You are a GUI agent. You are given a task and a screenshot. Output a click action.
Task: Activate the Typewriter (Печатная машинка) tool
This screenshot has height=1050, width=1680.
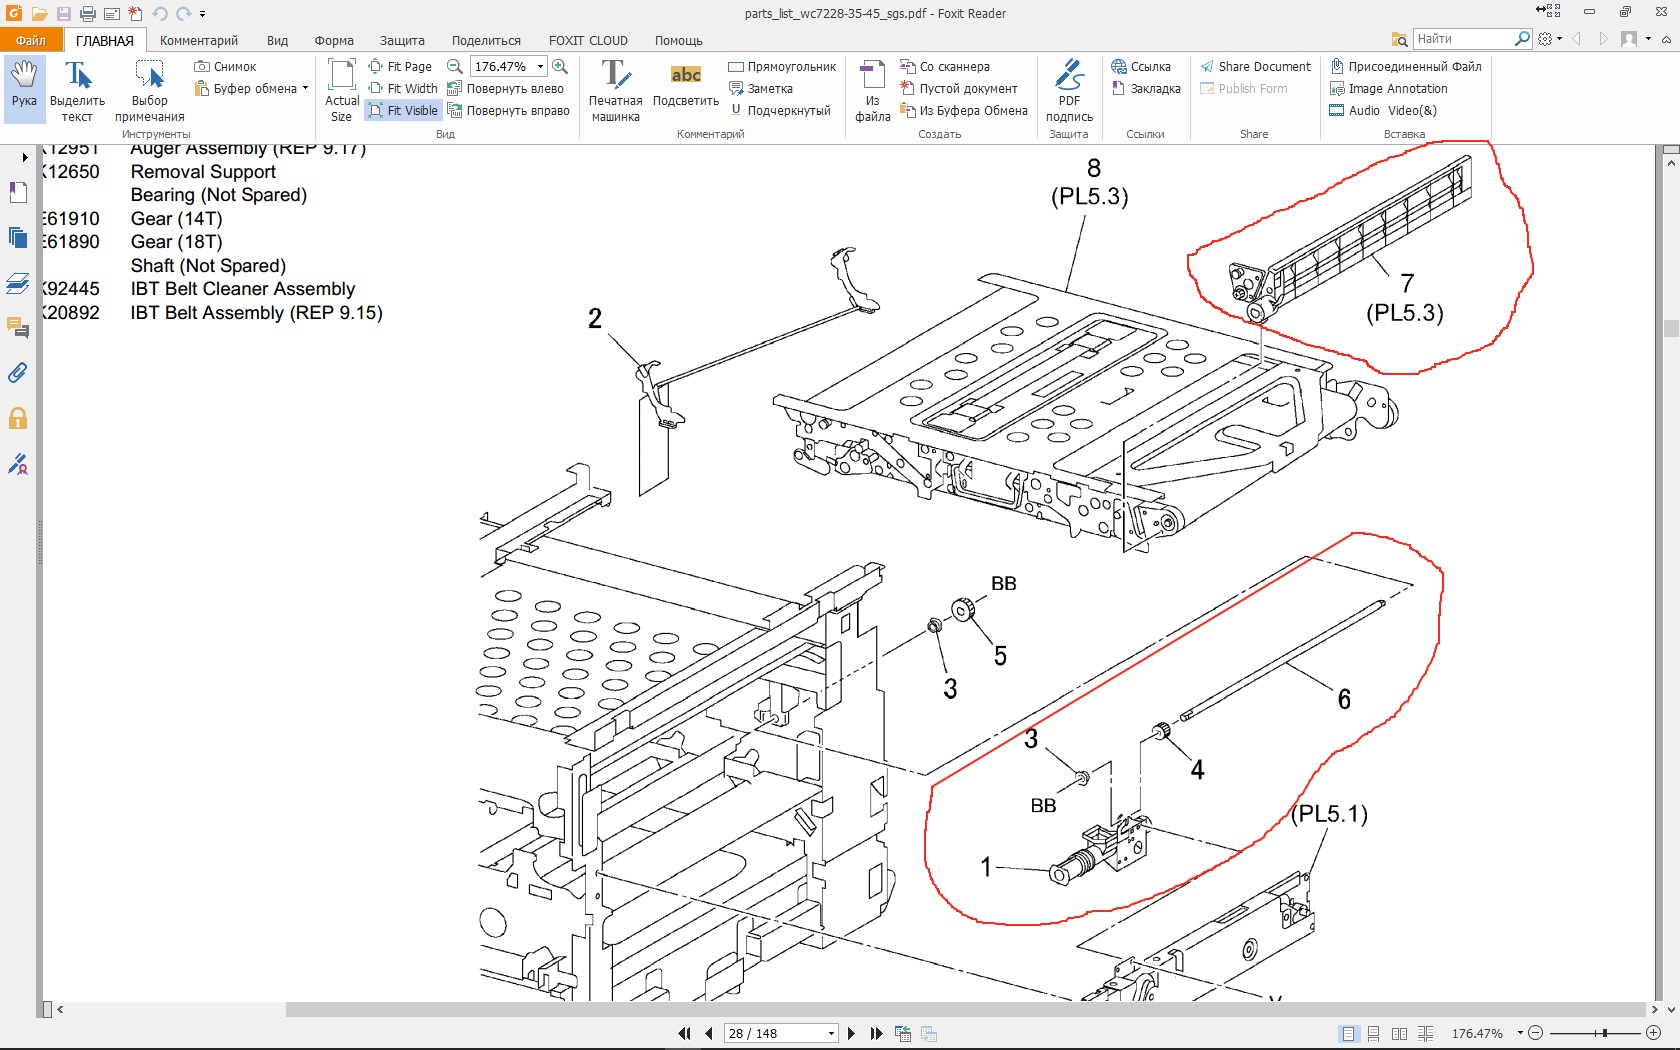coord(615,90)
